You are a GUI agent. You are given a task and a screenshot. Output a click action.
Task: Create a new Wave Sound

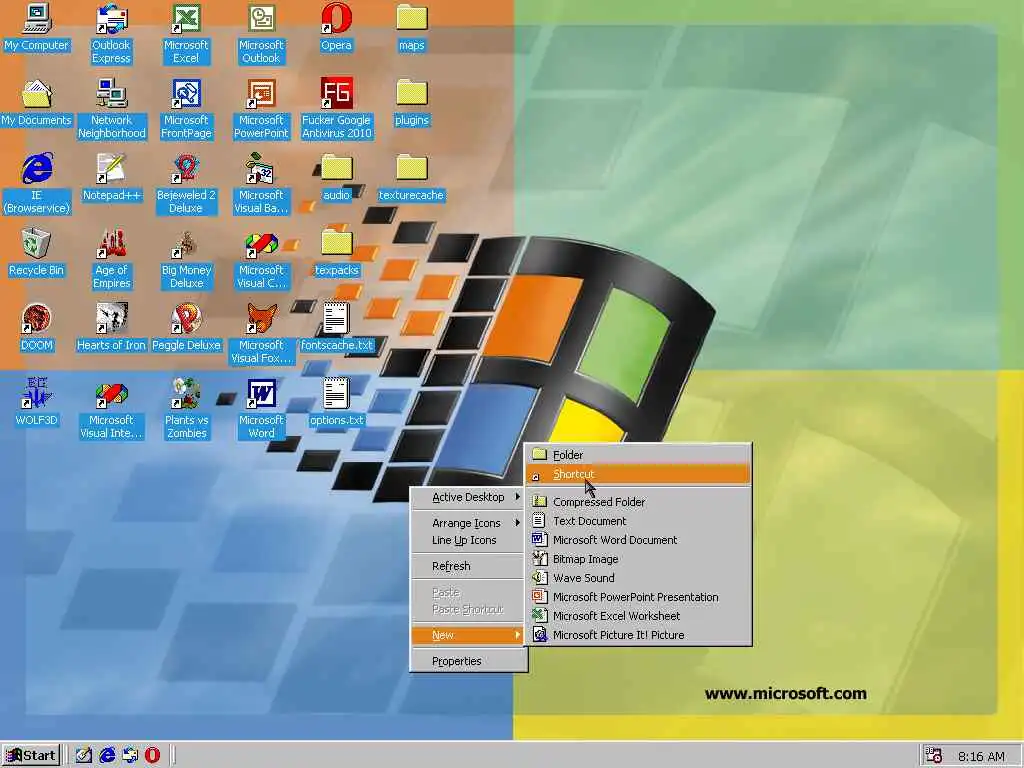point(638,577)
